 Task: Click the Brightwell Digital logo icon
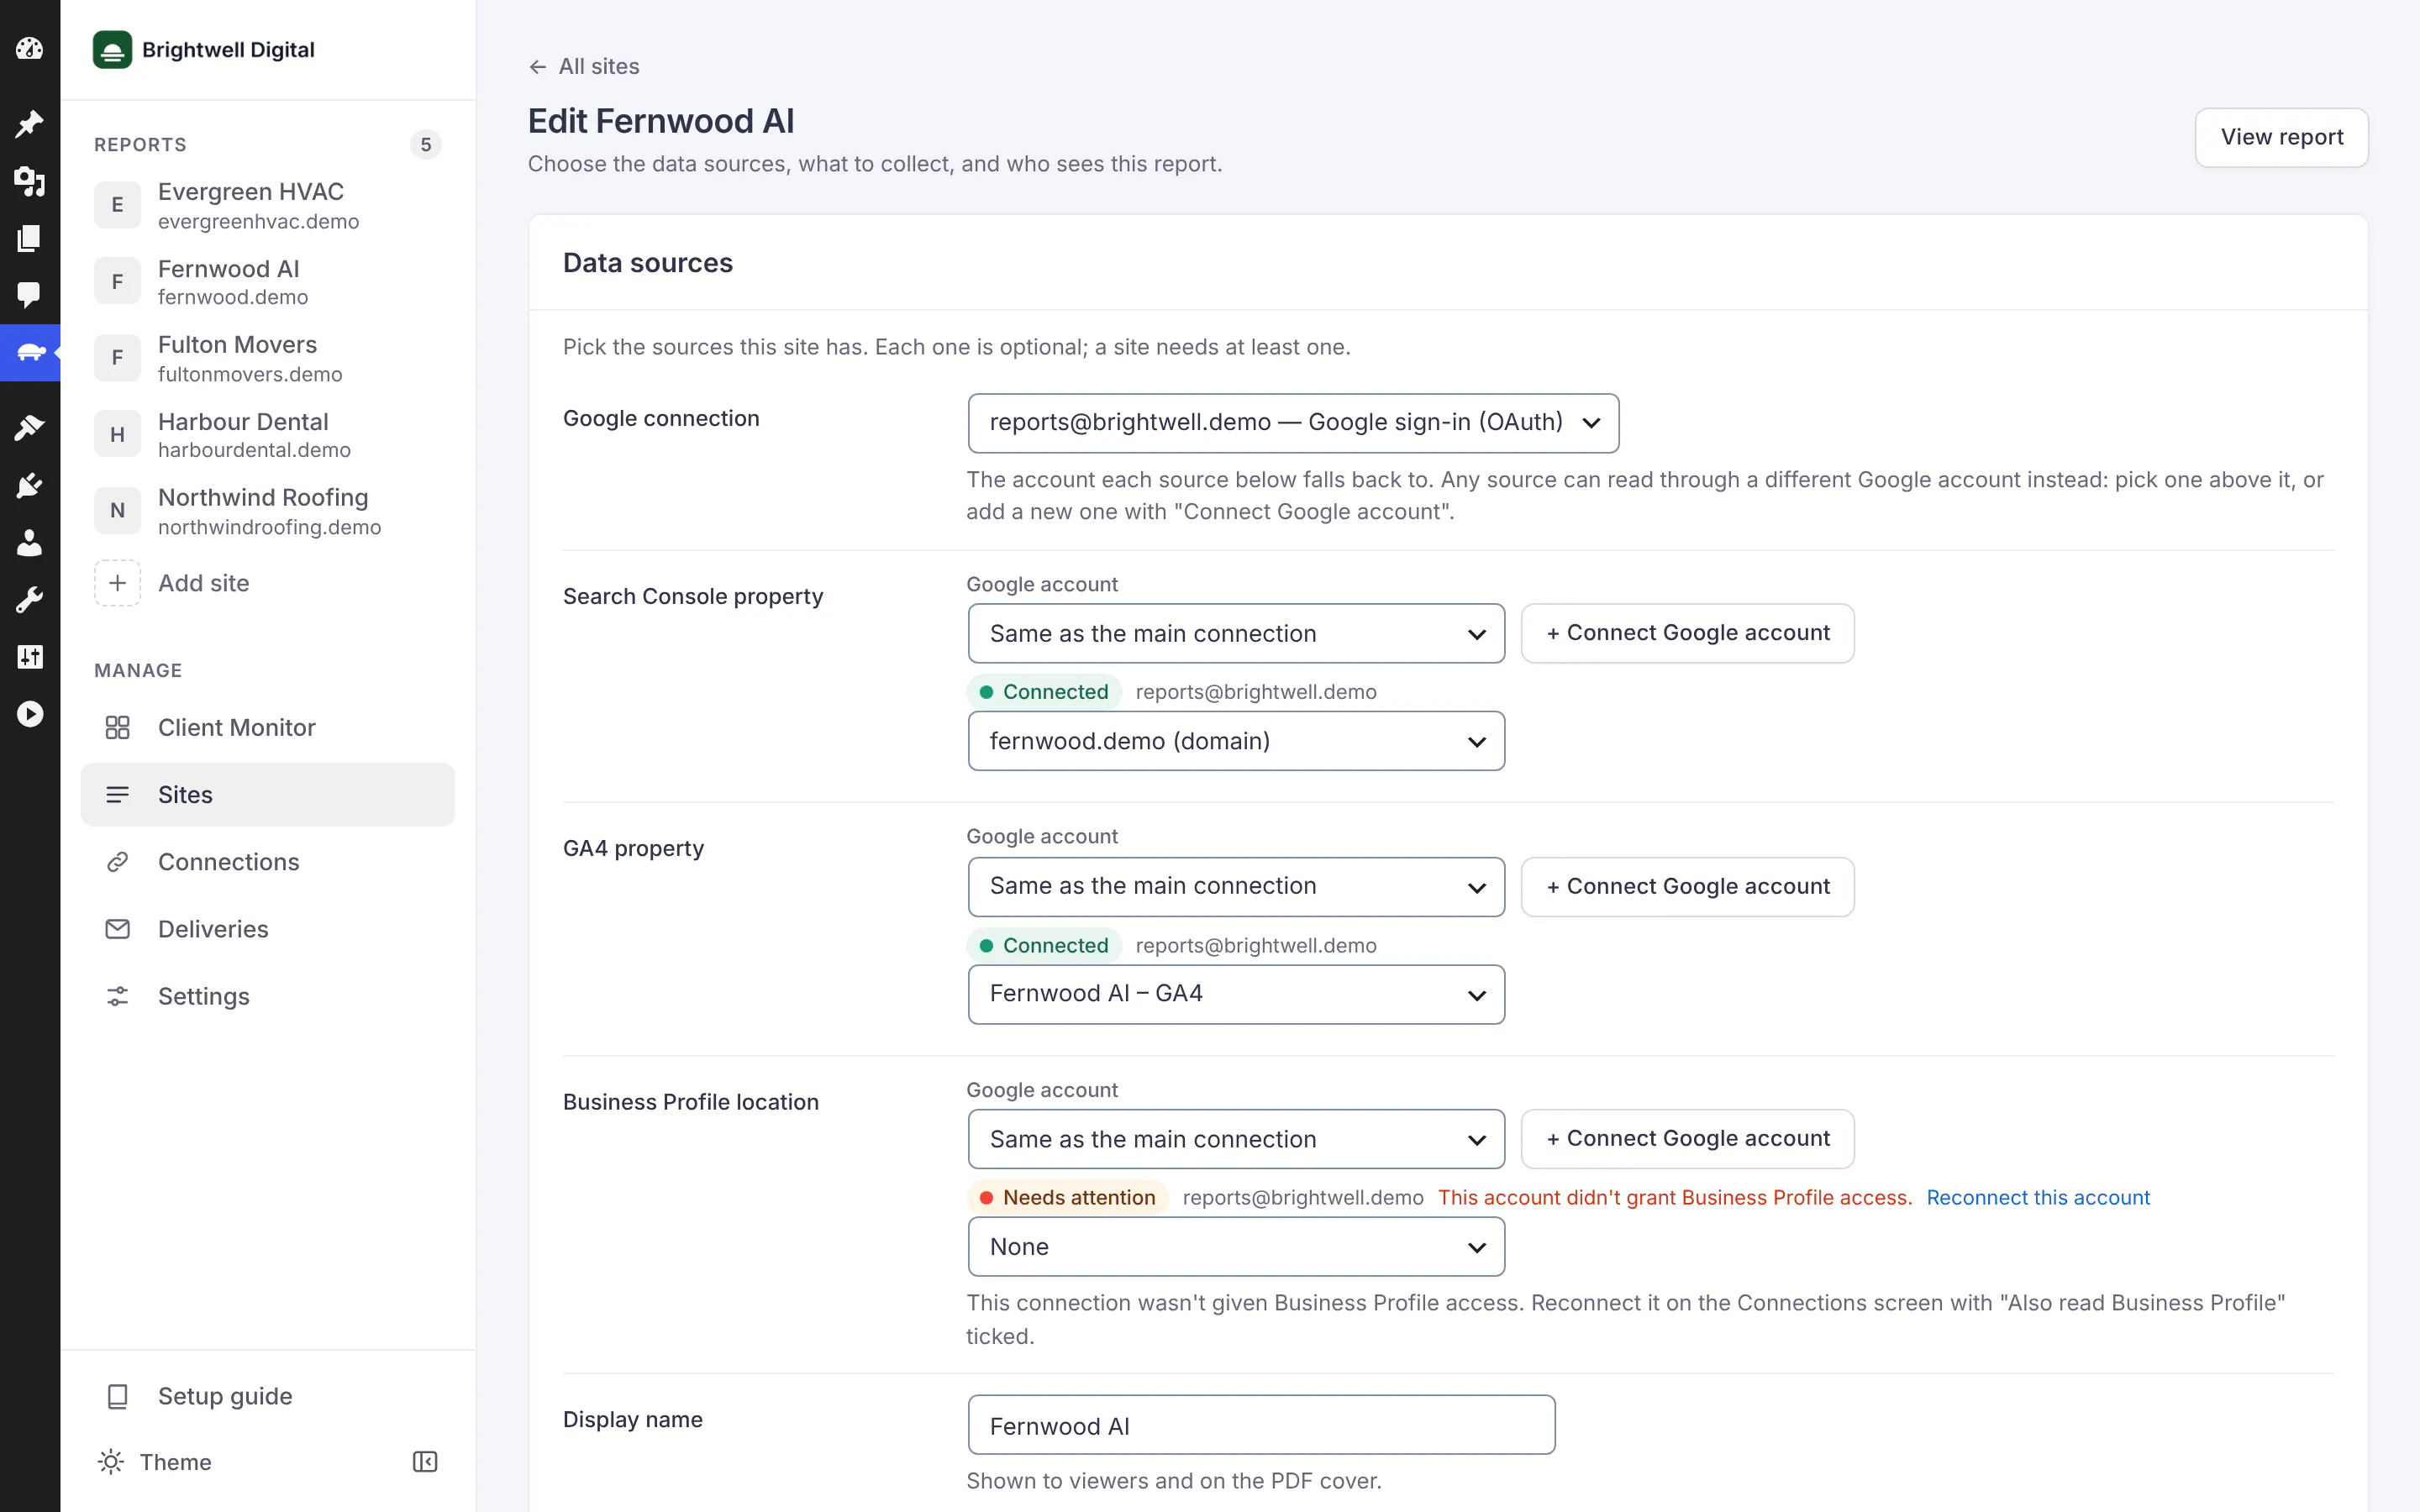(112, 49)
